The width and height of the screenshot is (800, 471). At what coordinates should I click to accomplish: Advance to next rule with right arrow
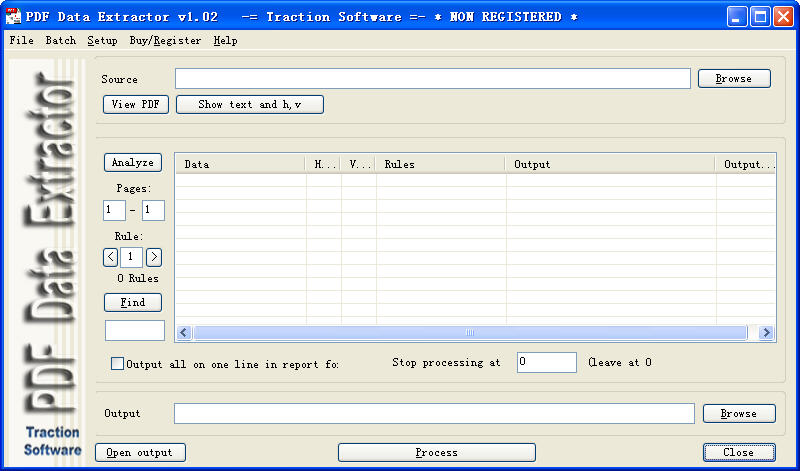(x=153, y=257)
